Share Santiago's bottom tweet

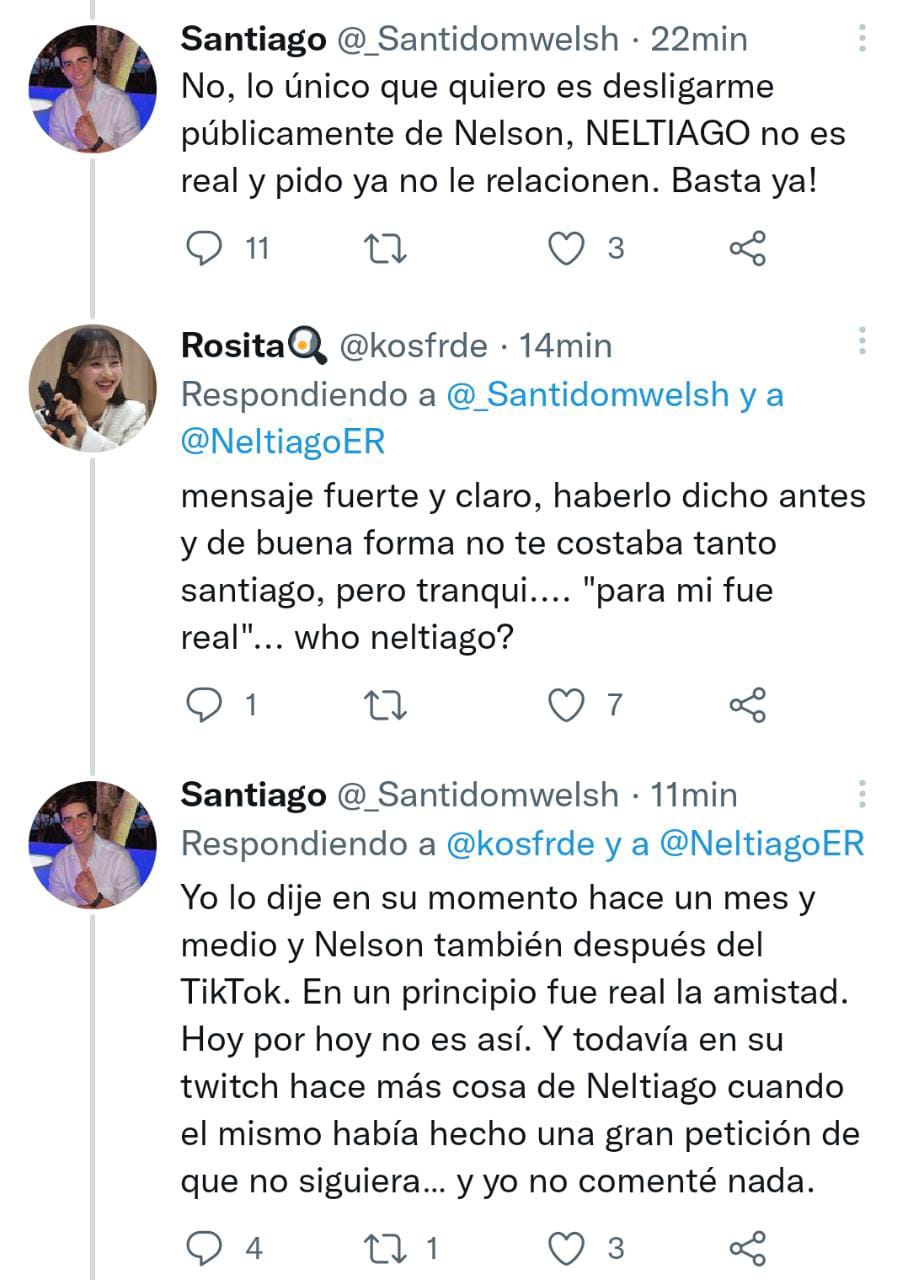pos(750,1248)
